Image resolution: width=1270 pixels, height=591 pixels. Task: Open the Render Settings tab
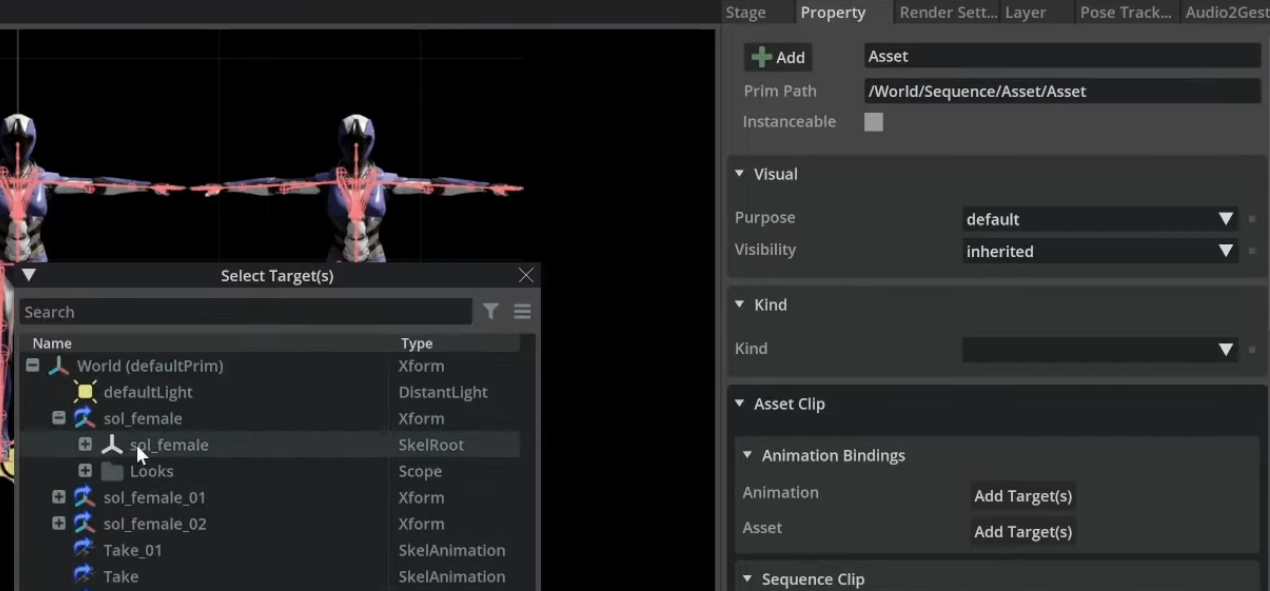pos(948,12)
